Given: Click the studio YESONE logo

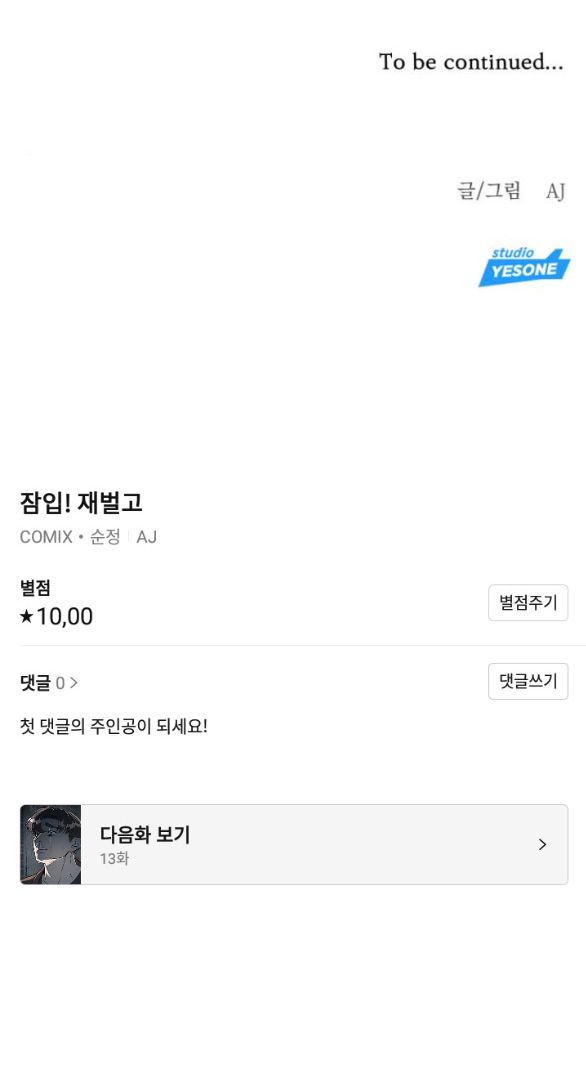Looking at the screenshot, I should tap(524, 267).
